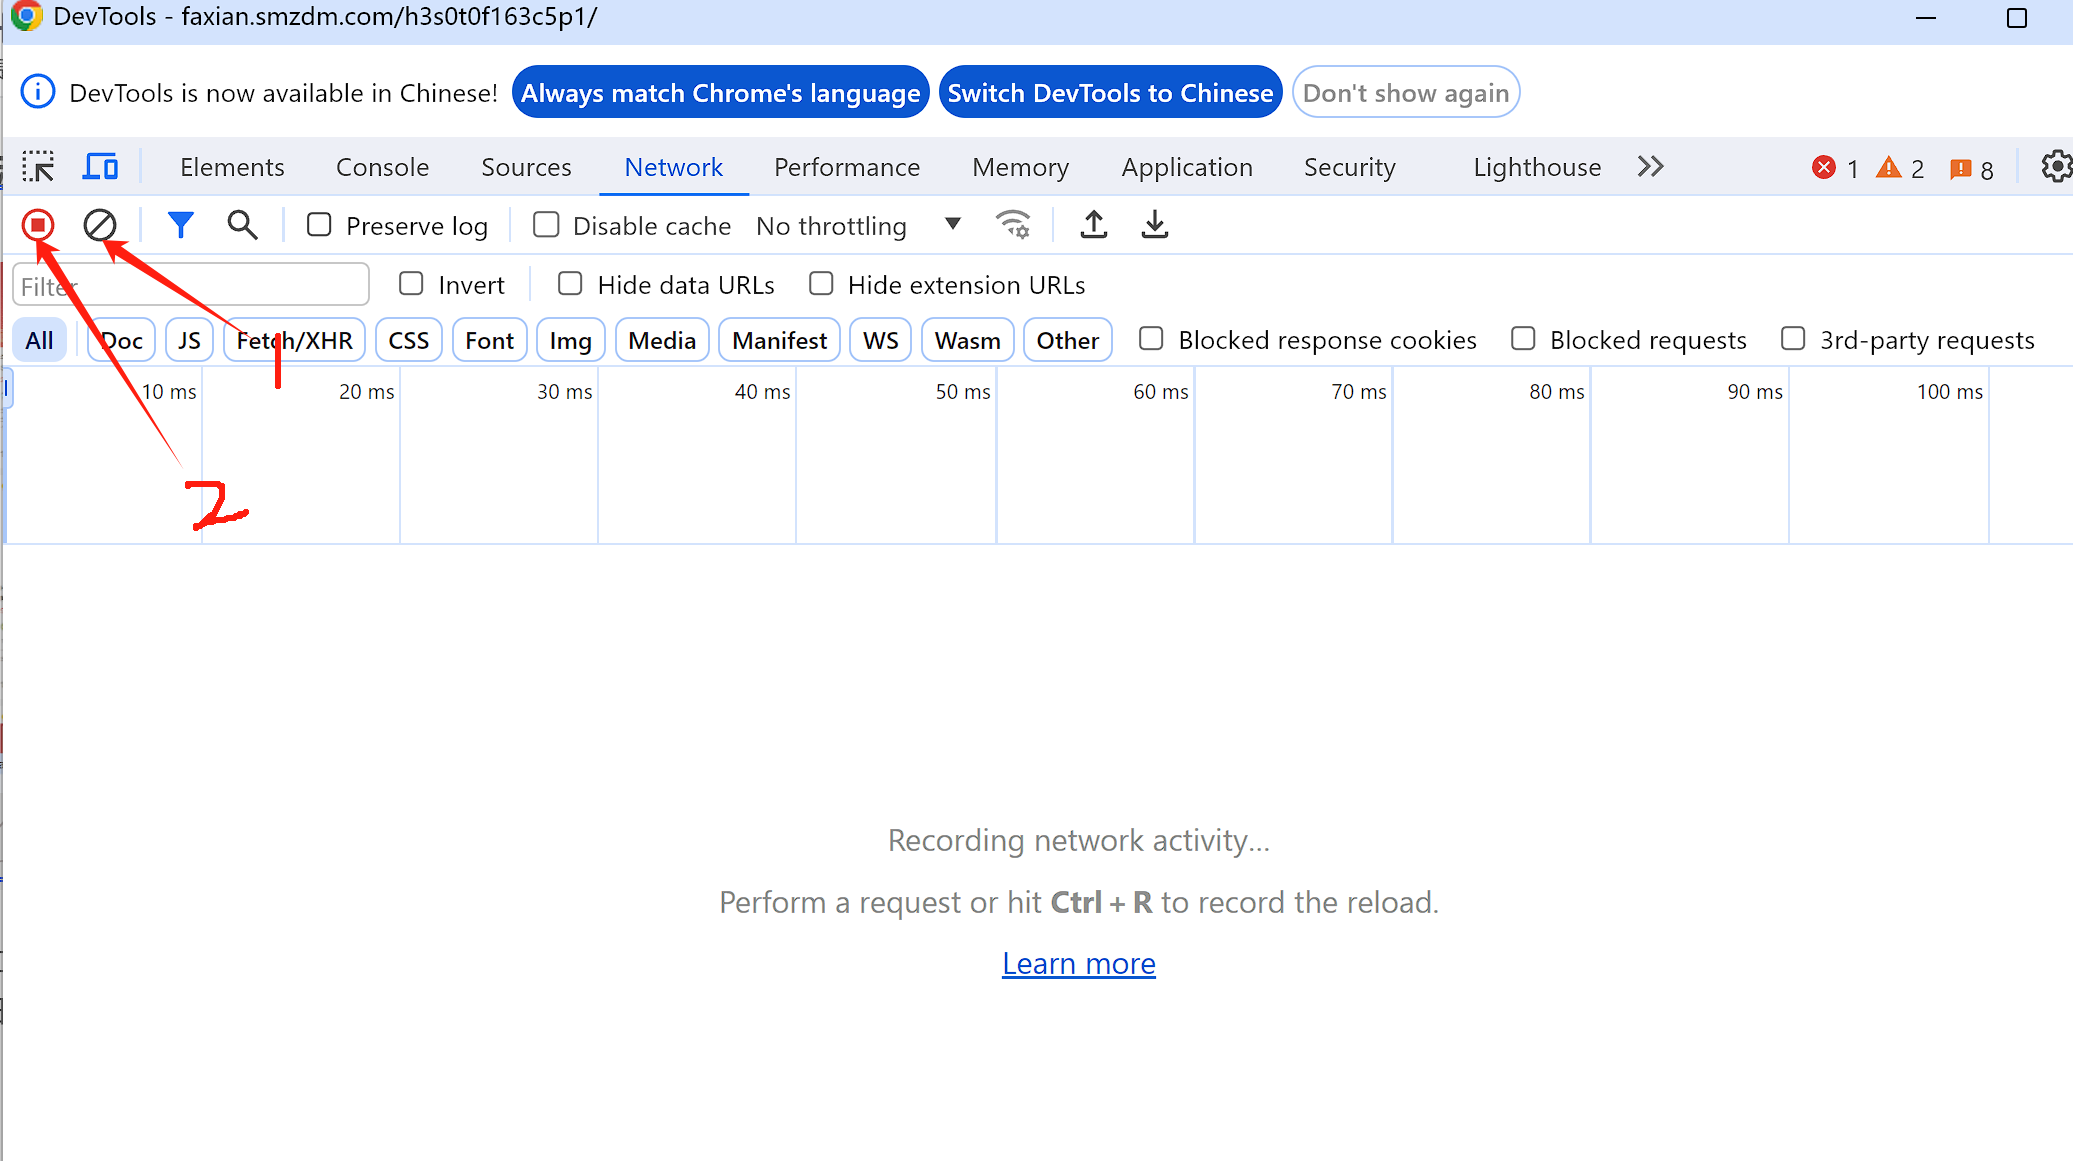Filter requests by Other

pos(1067,340)
